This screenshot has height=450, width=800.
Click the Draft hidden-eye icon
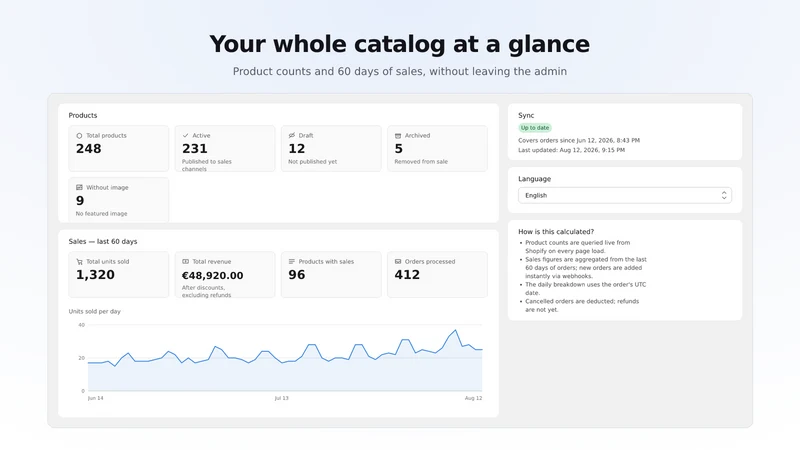pos(291,136)
